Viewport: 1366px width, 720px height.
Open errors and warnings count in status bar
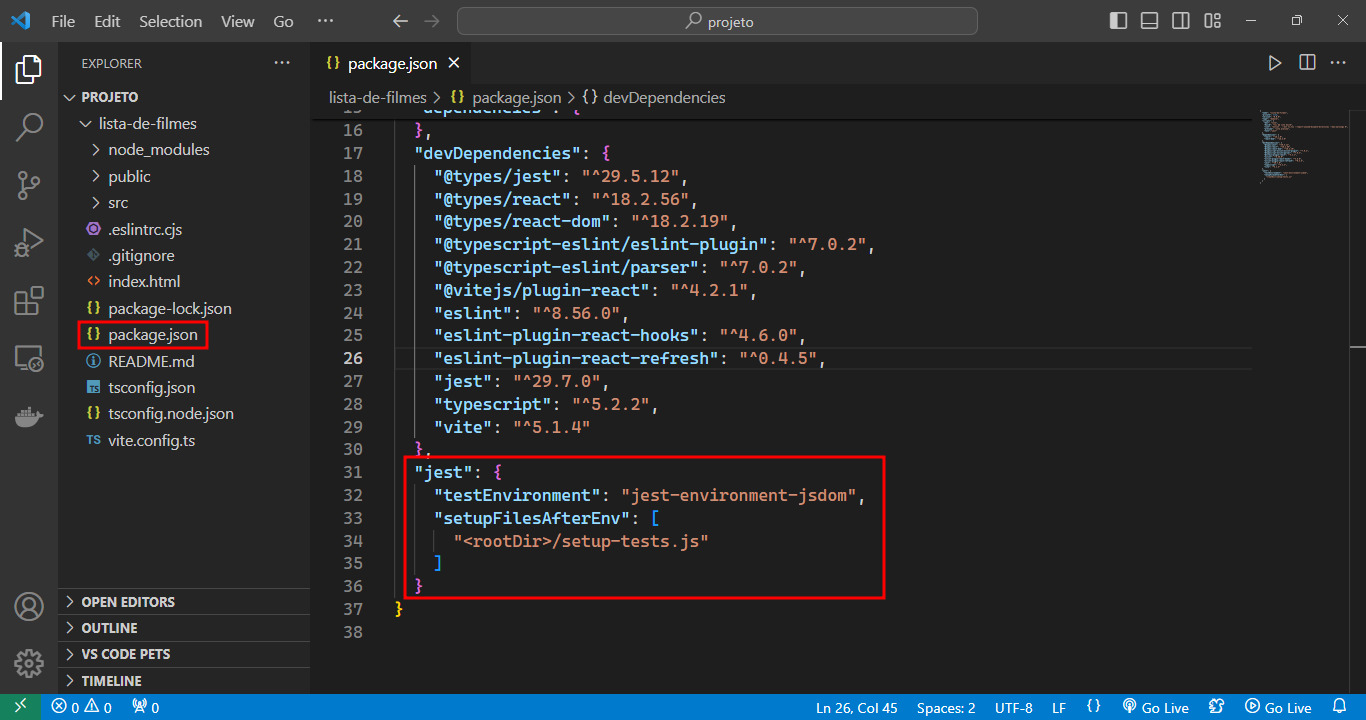click(x=82, y=707)
